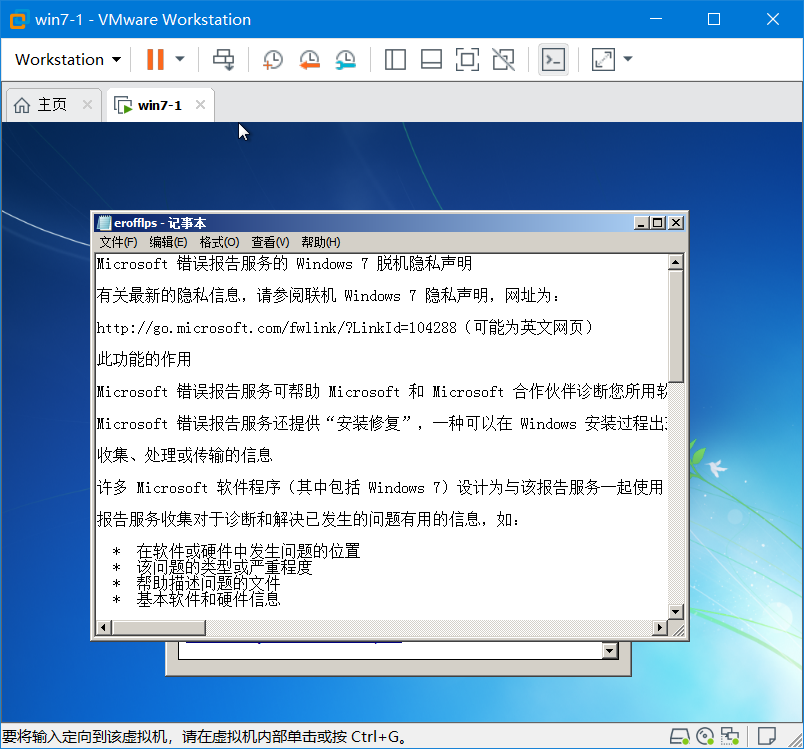Revert the virtual machine to snapshot
This screenshot has height=749, width=804.
[309, 59]
